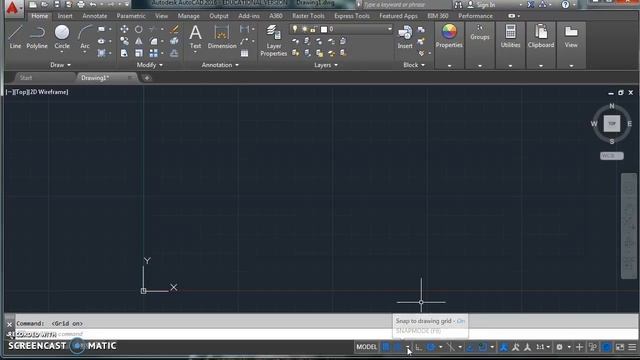640x360 pixels.
Task: Toggle grid display in status bar
Action: (x=386, y=347)
